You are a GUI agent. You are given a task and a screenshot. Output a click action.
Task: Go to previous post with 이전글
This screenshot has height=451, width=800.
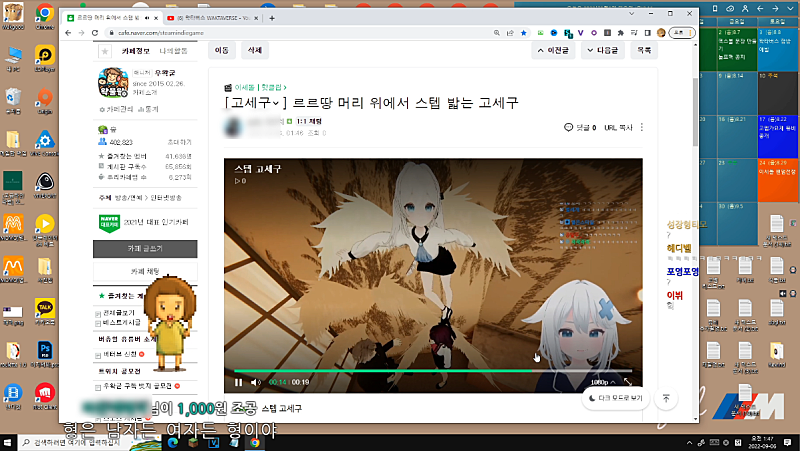[554, 51]
